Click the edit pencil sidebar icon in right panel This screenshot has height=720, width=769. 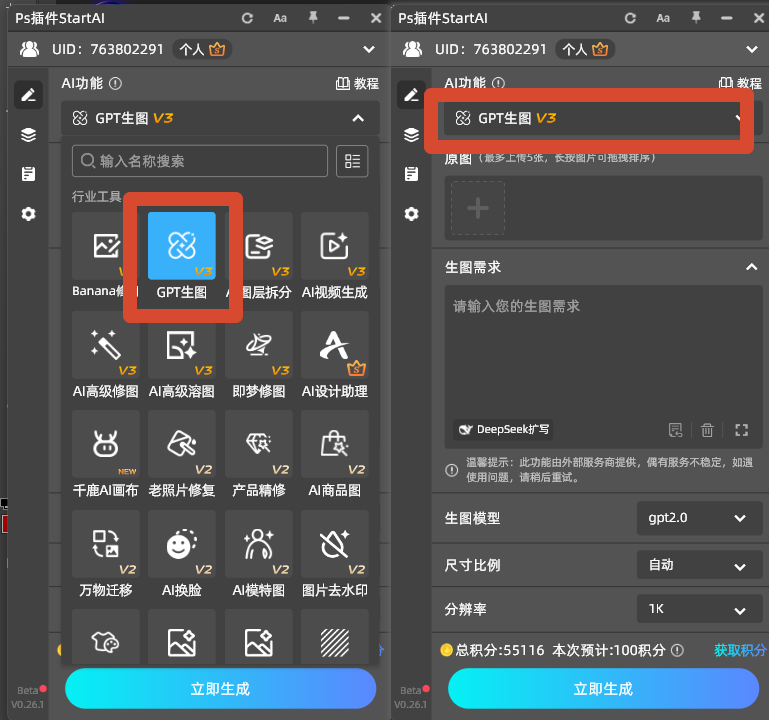(411, 95)
